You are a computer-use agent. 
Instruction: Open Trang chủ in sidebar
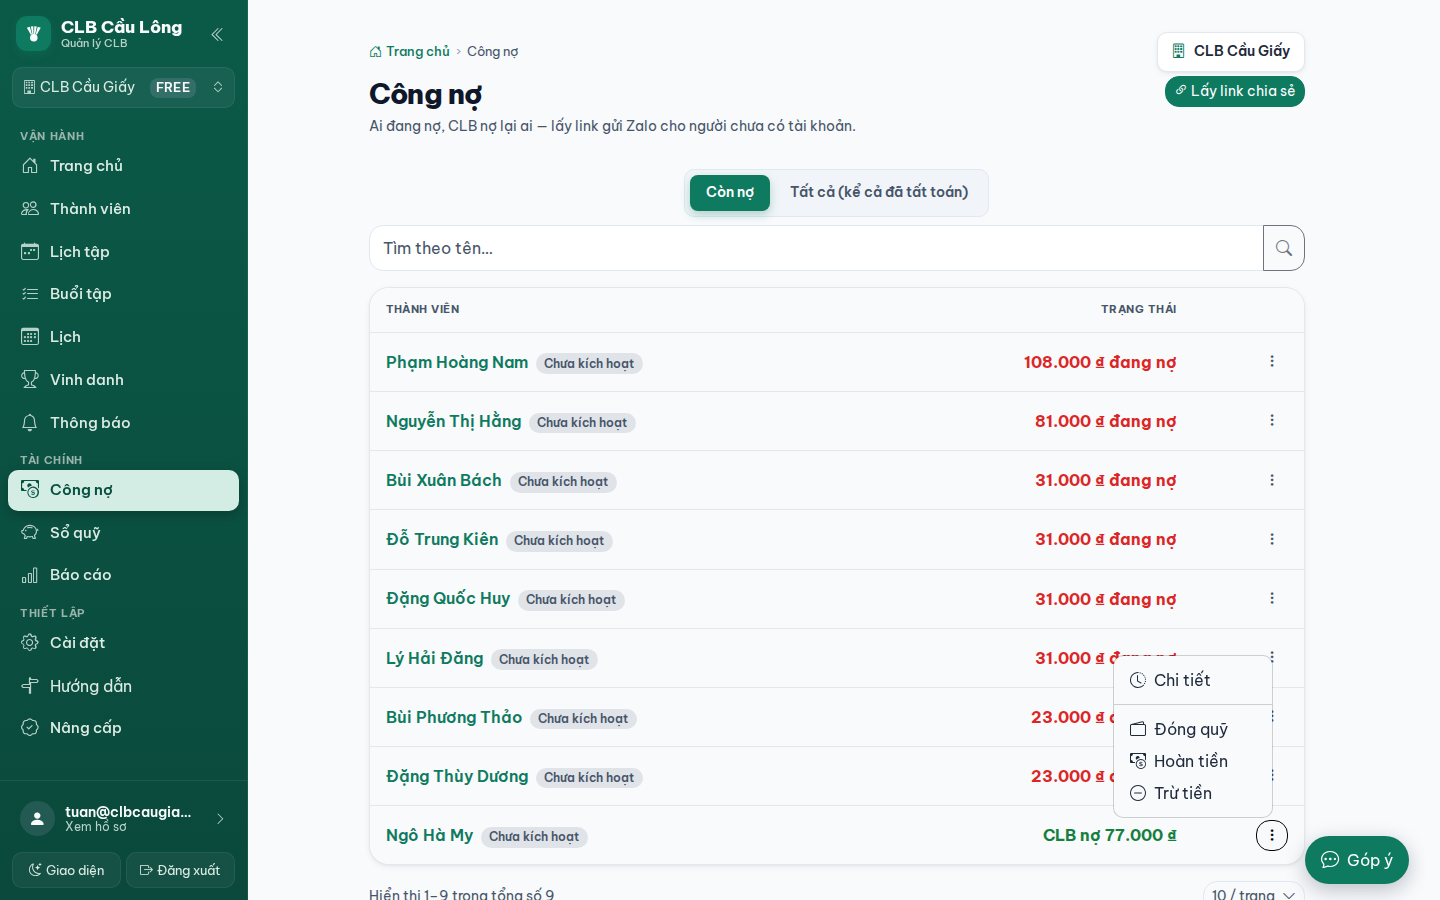(x=123, y=166)
